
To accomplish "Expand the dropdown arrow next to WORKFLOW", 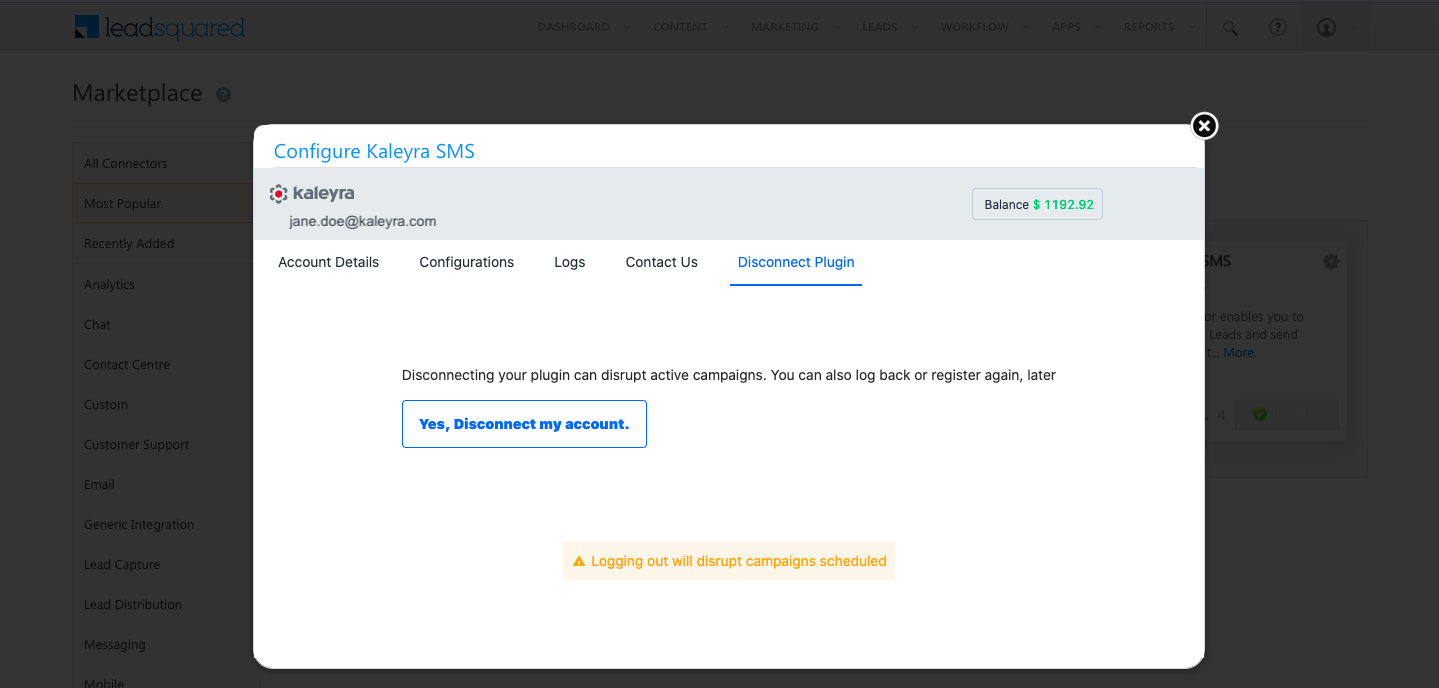I will 1026,28.
